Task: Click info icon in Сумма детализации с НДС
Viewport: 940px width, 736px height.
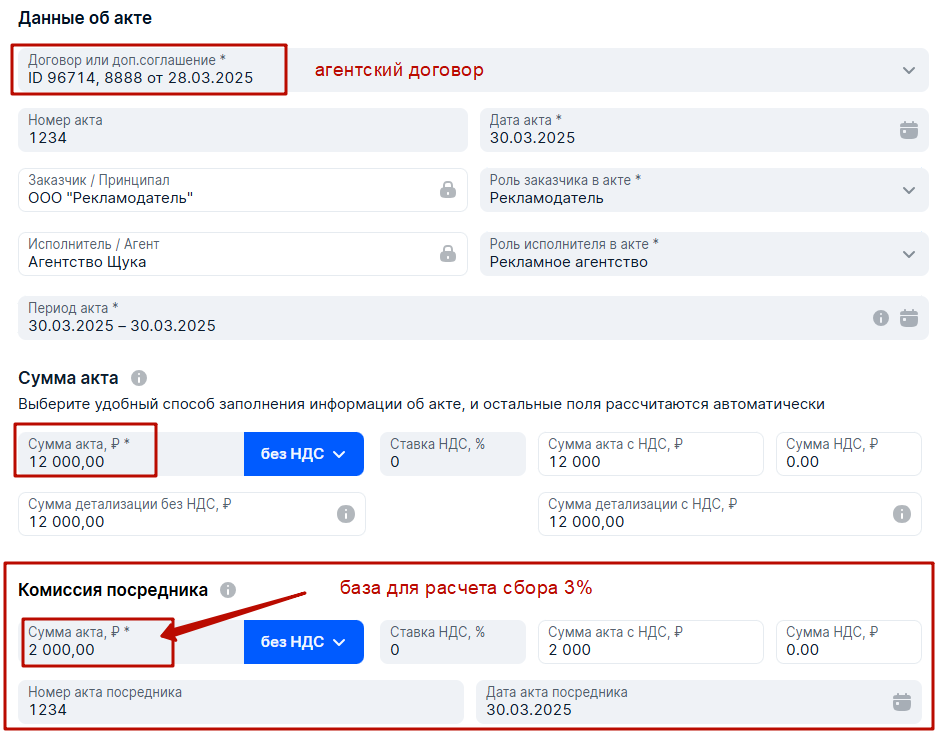Action: [901, 514]
